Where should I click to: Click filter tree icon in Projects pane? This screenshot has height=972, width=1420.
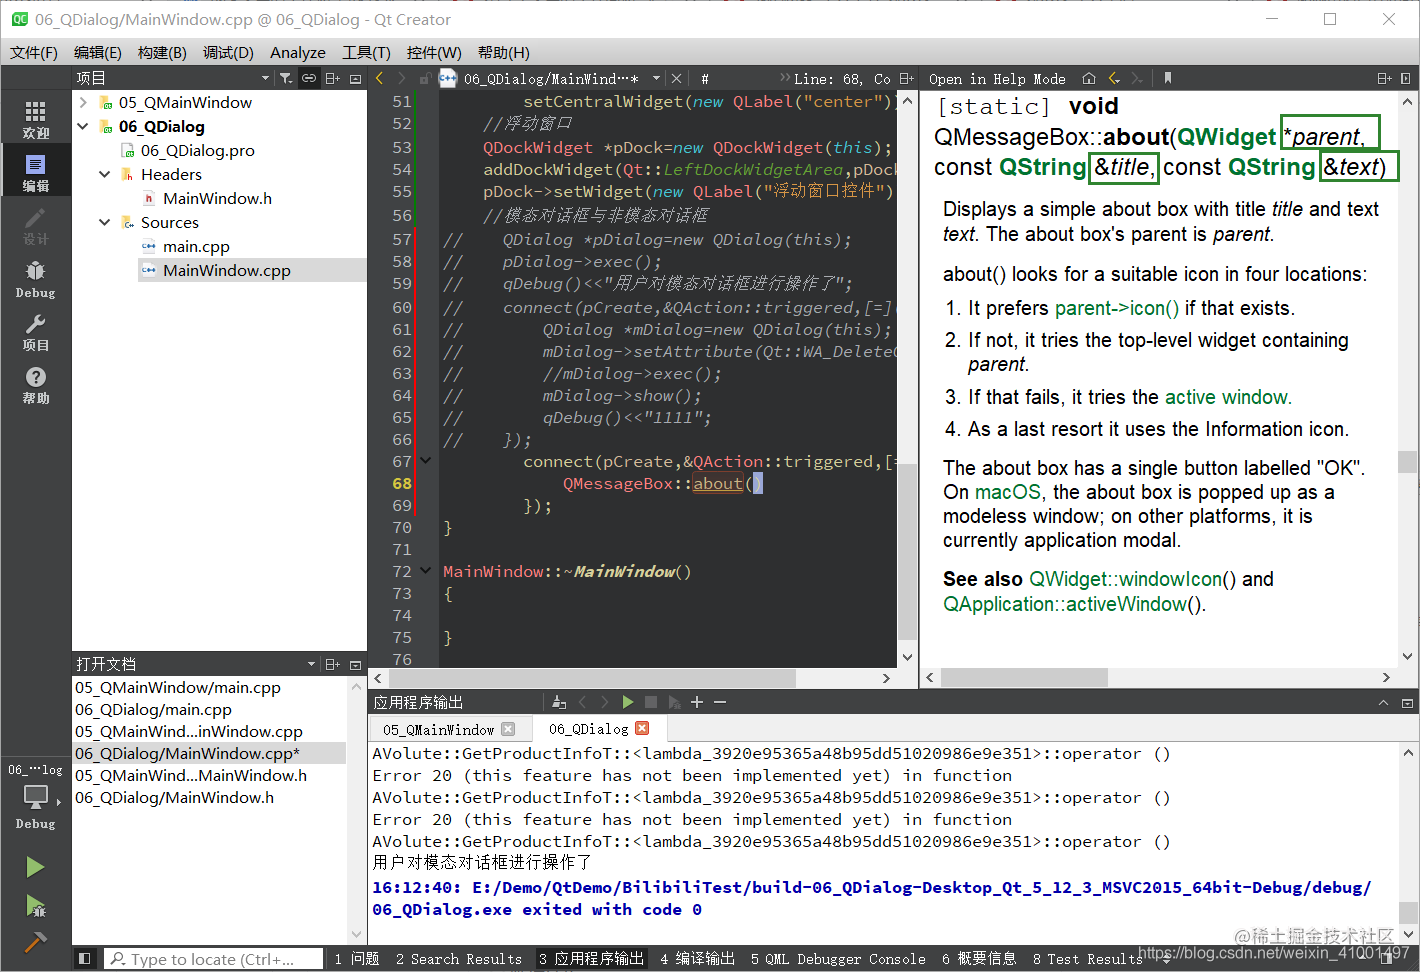pyautogui.click(x=286, y=78)
